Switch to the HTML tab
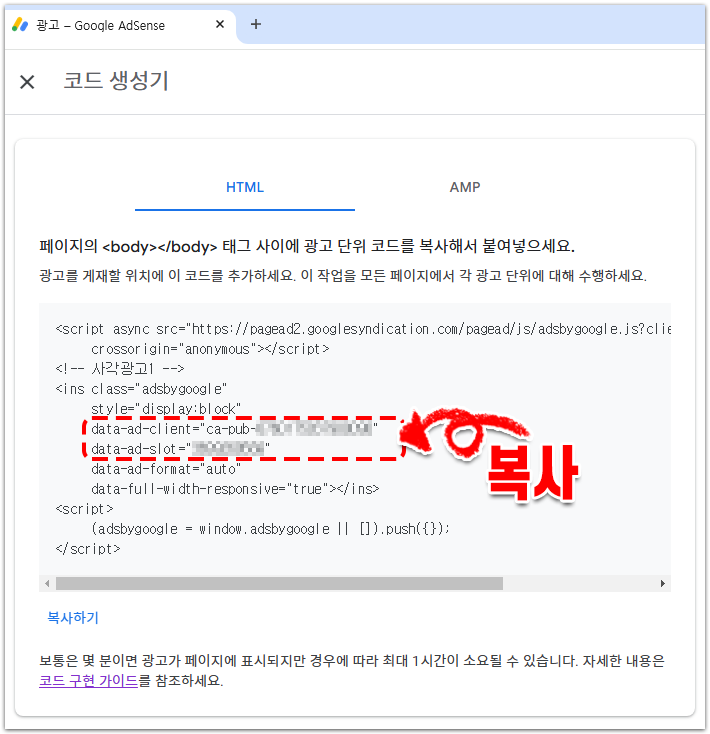 (245, 187)
